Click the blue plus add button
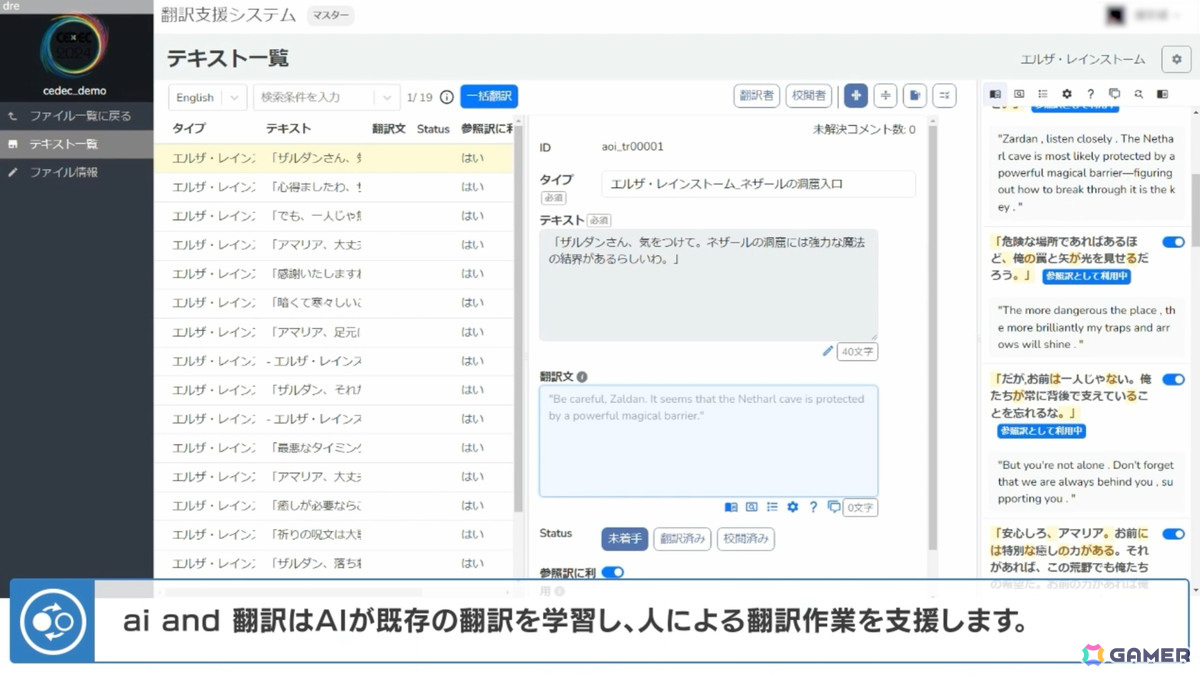 [x=856, y=95]
